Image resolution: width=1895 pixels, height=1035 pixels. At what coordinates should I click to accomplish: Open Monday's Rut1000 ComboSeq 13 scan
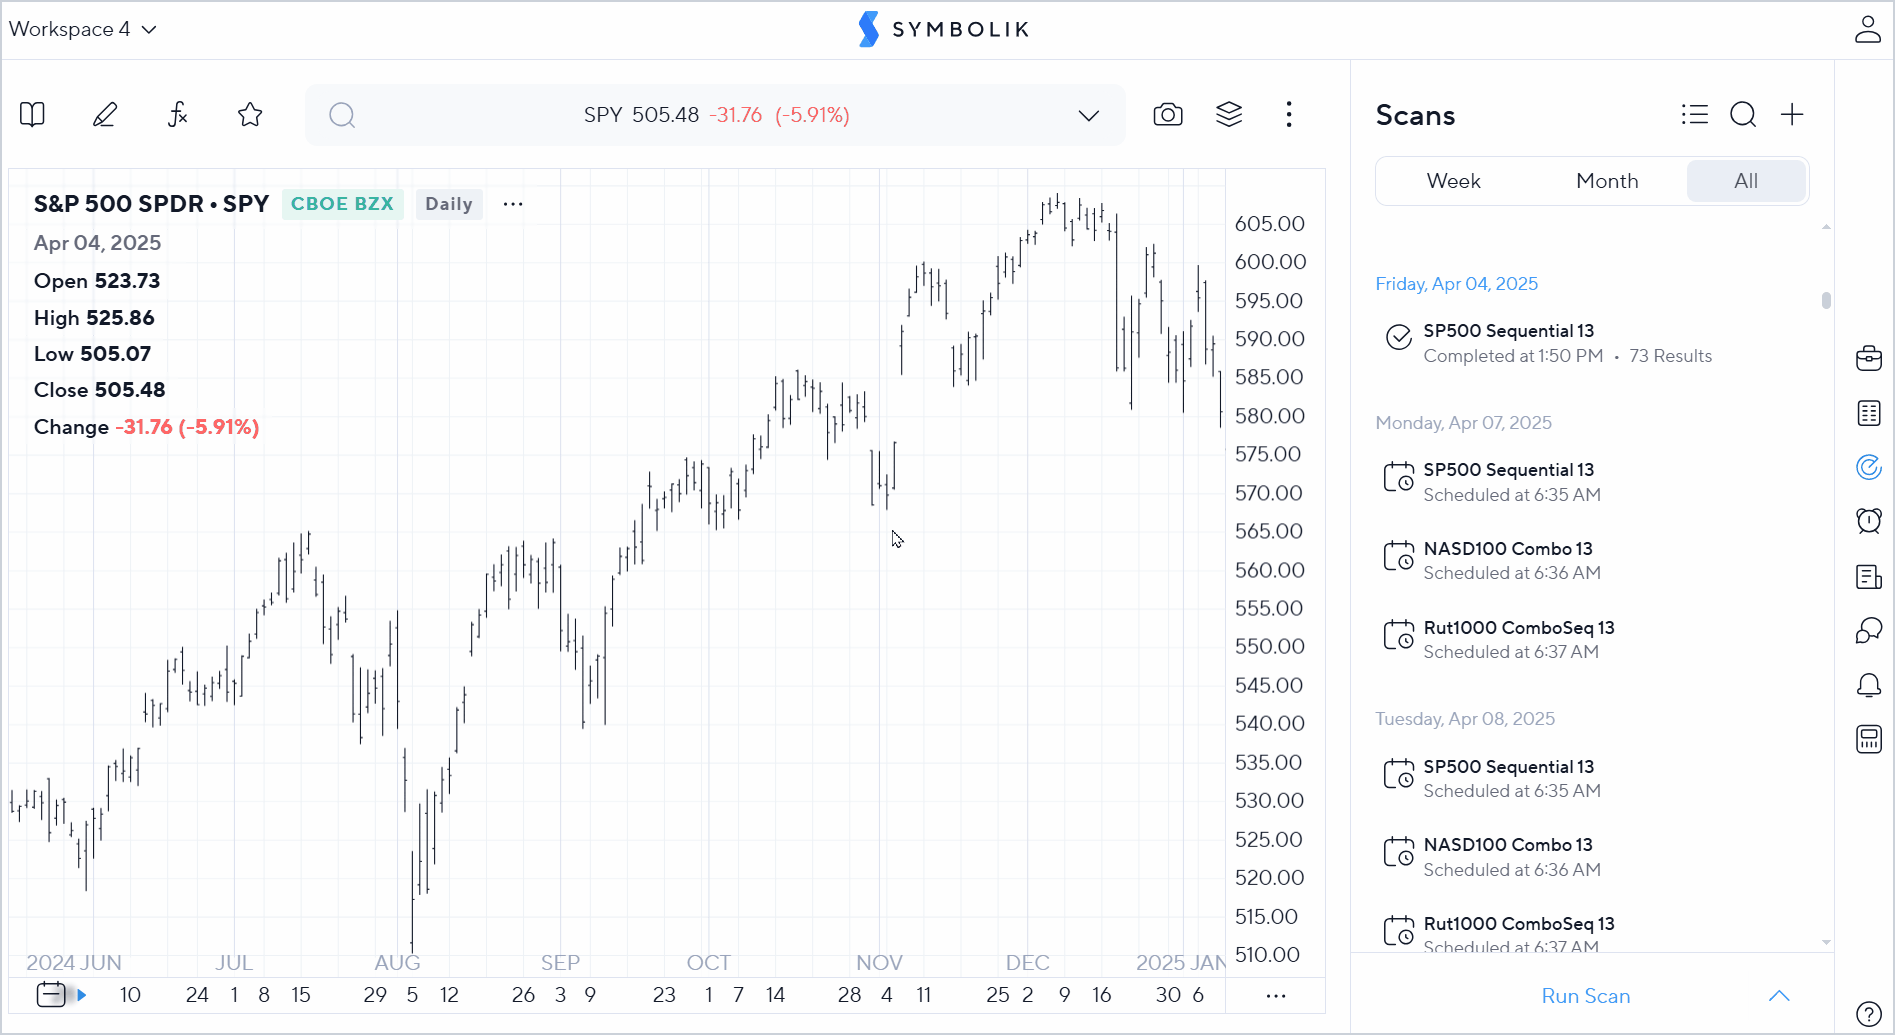1592,640
